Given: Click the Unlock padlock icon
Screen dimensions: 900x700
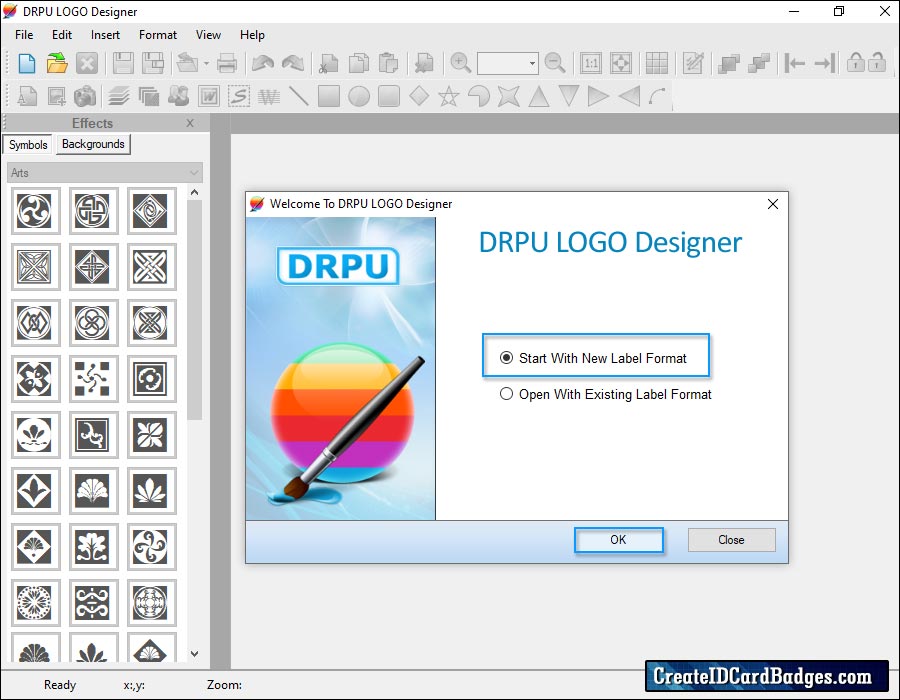Looking at the screenshot, I should pos(876,62).
